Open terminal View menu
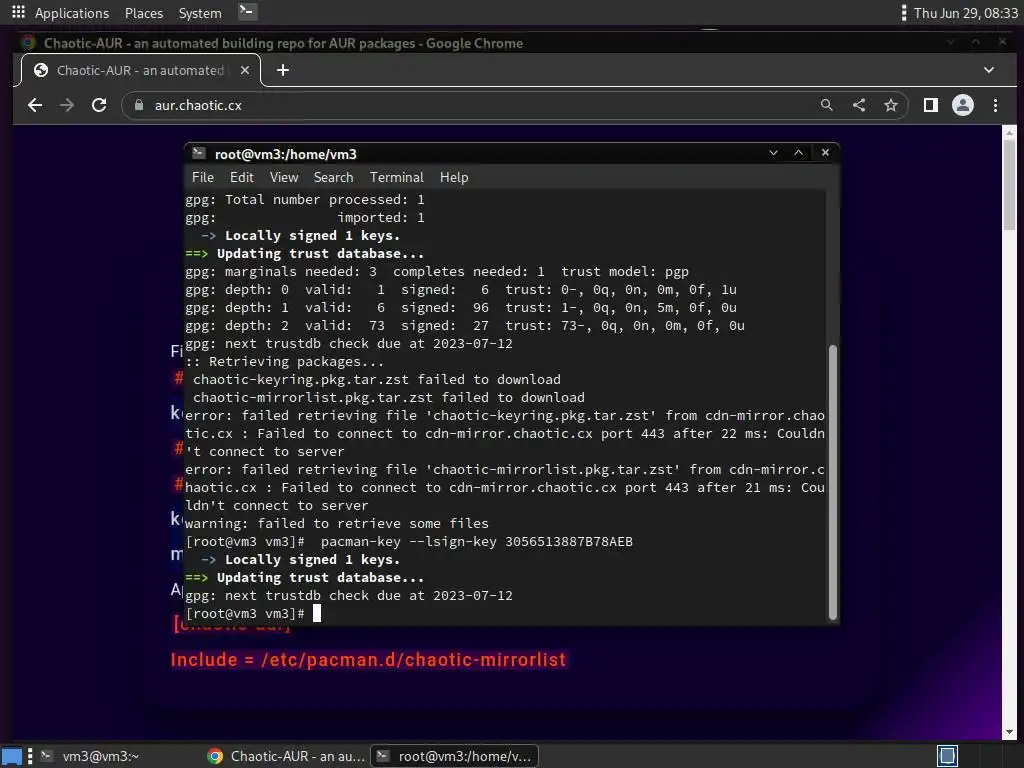Viewport: 1024px width, 768px height. [283, 178]
